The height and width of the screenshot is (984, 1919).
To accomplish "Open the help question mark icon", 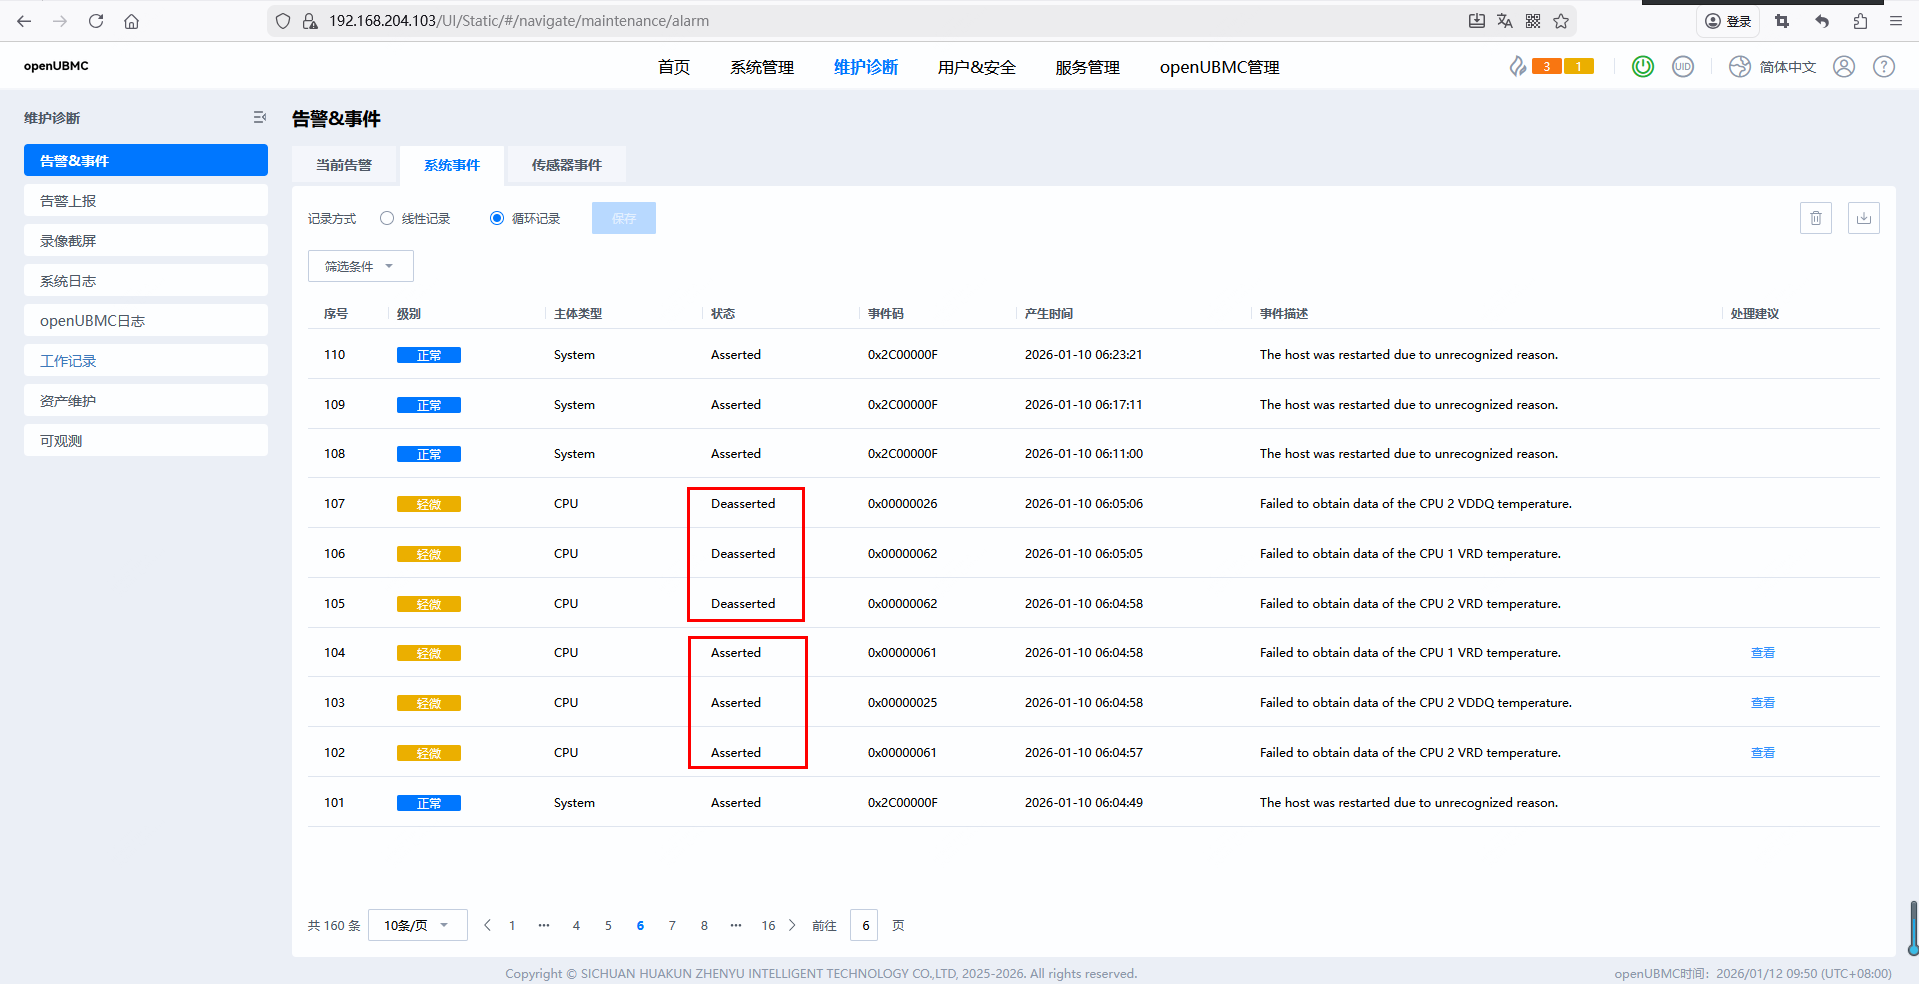I will (1884, 66).
